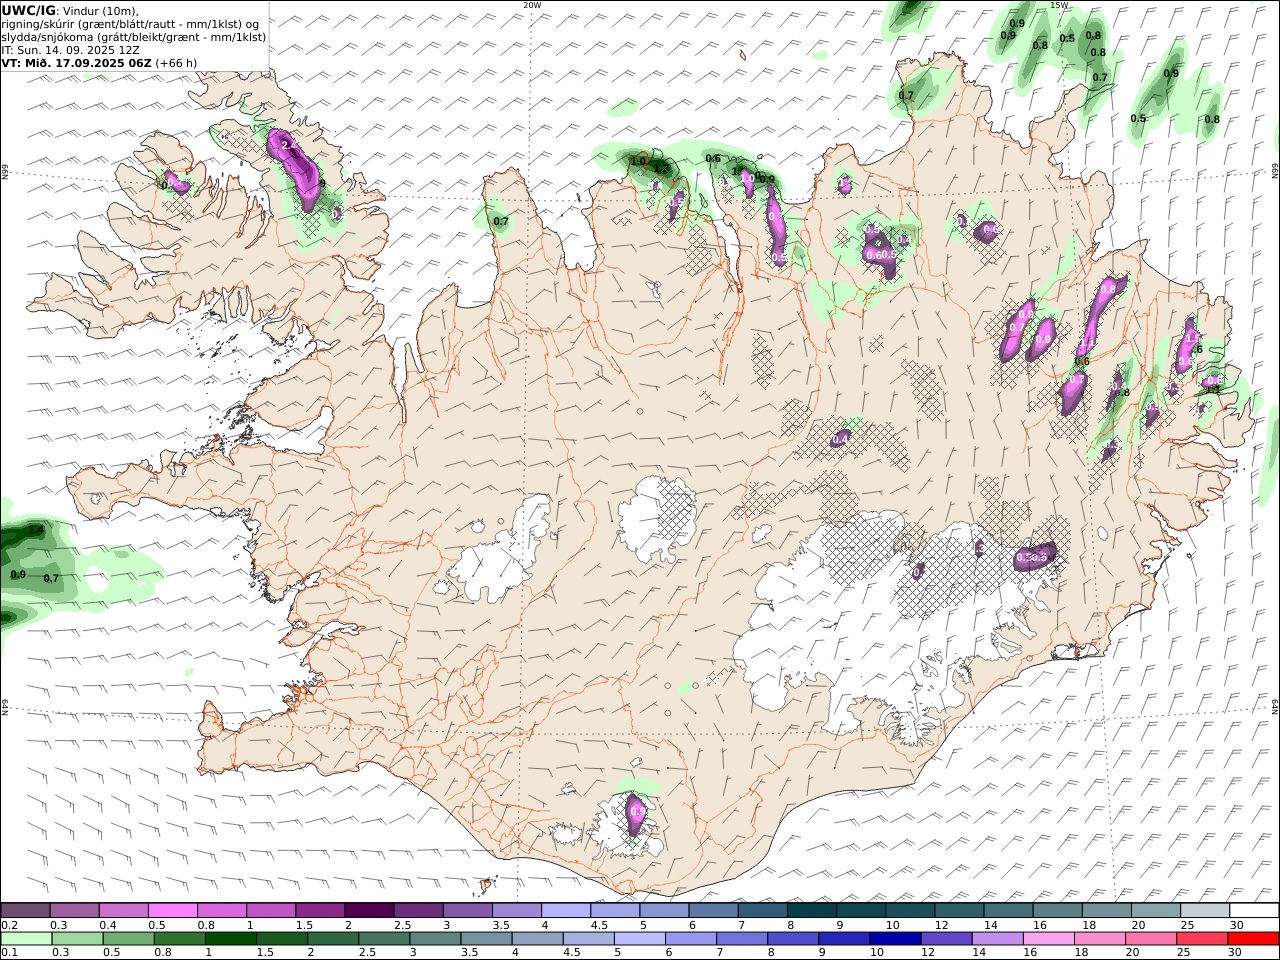Select the lower legend swatch labeled 2
Viewport: 1280px width, 960px height.
(333, 939)
